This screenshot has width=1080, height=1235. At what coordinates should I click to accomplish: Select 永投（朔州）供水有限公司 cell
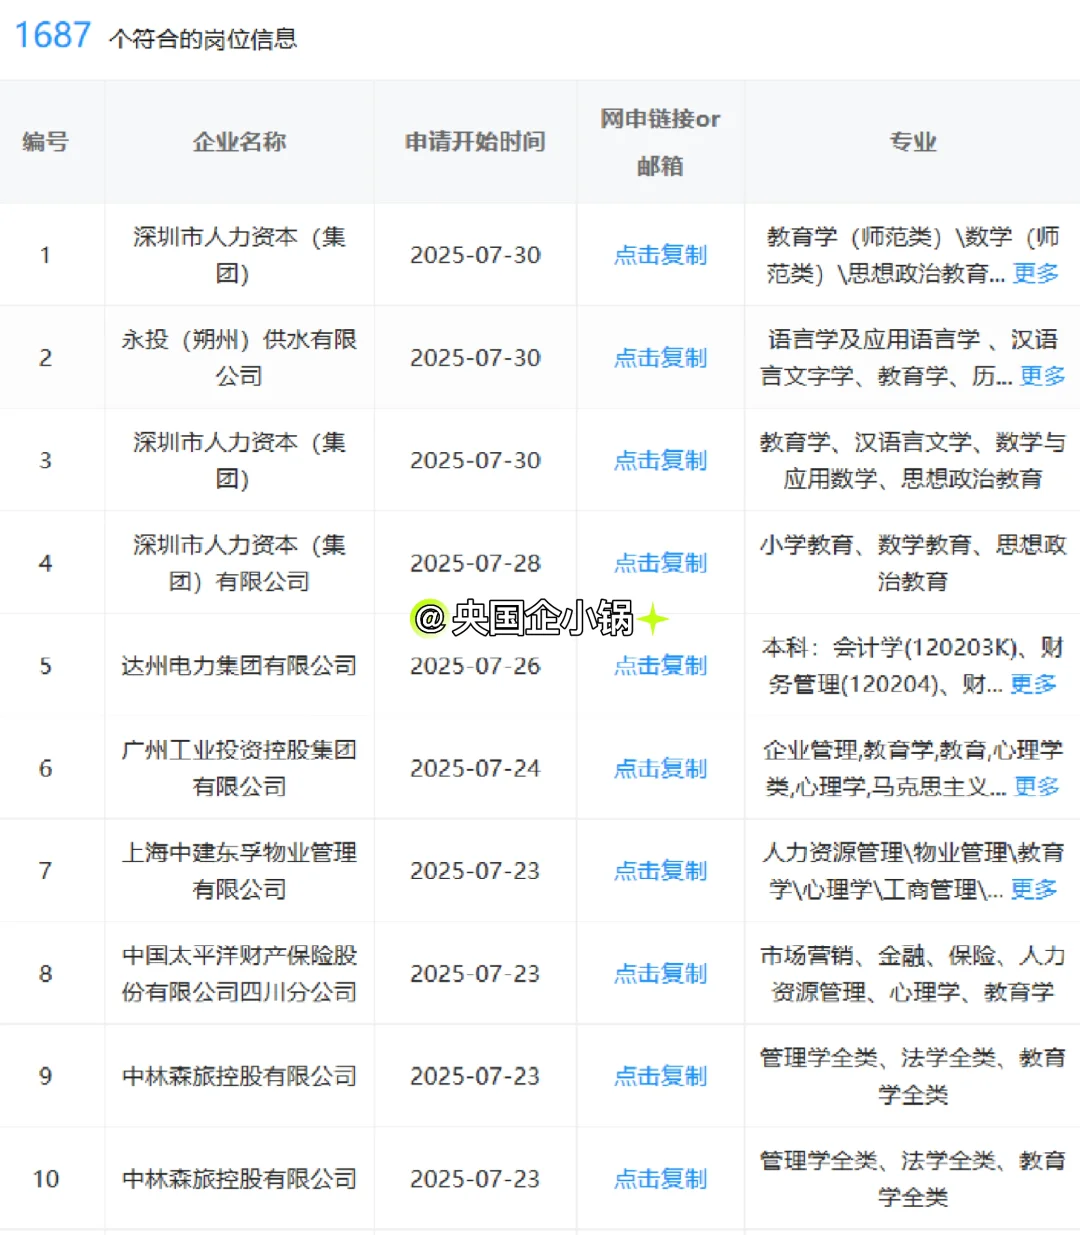[x=239, y=358]
